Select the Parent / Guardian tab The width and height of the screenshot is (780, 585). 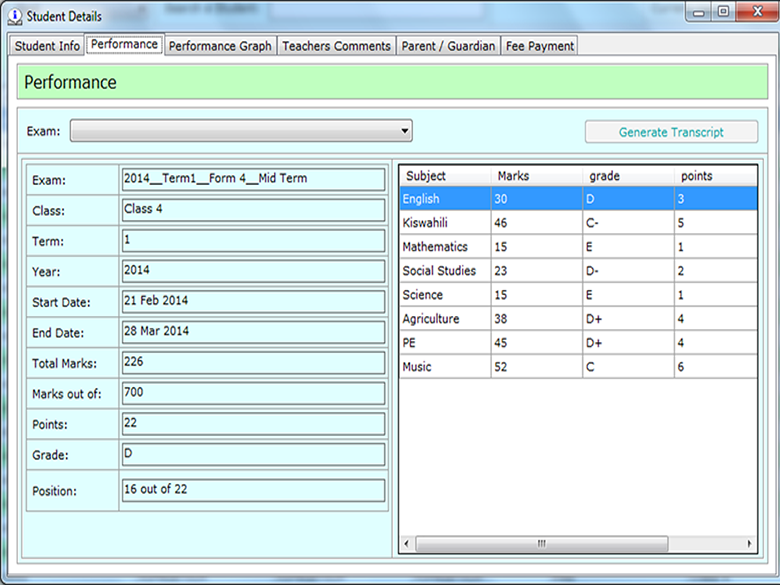[x=448, y=46]
